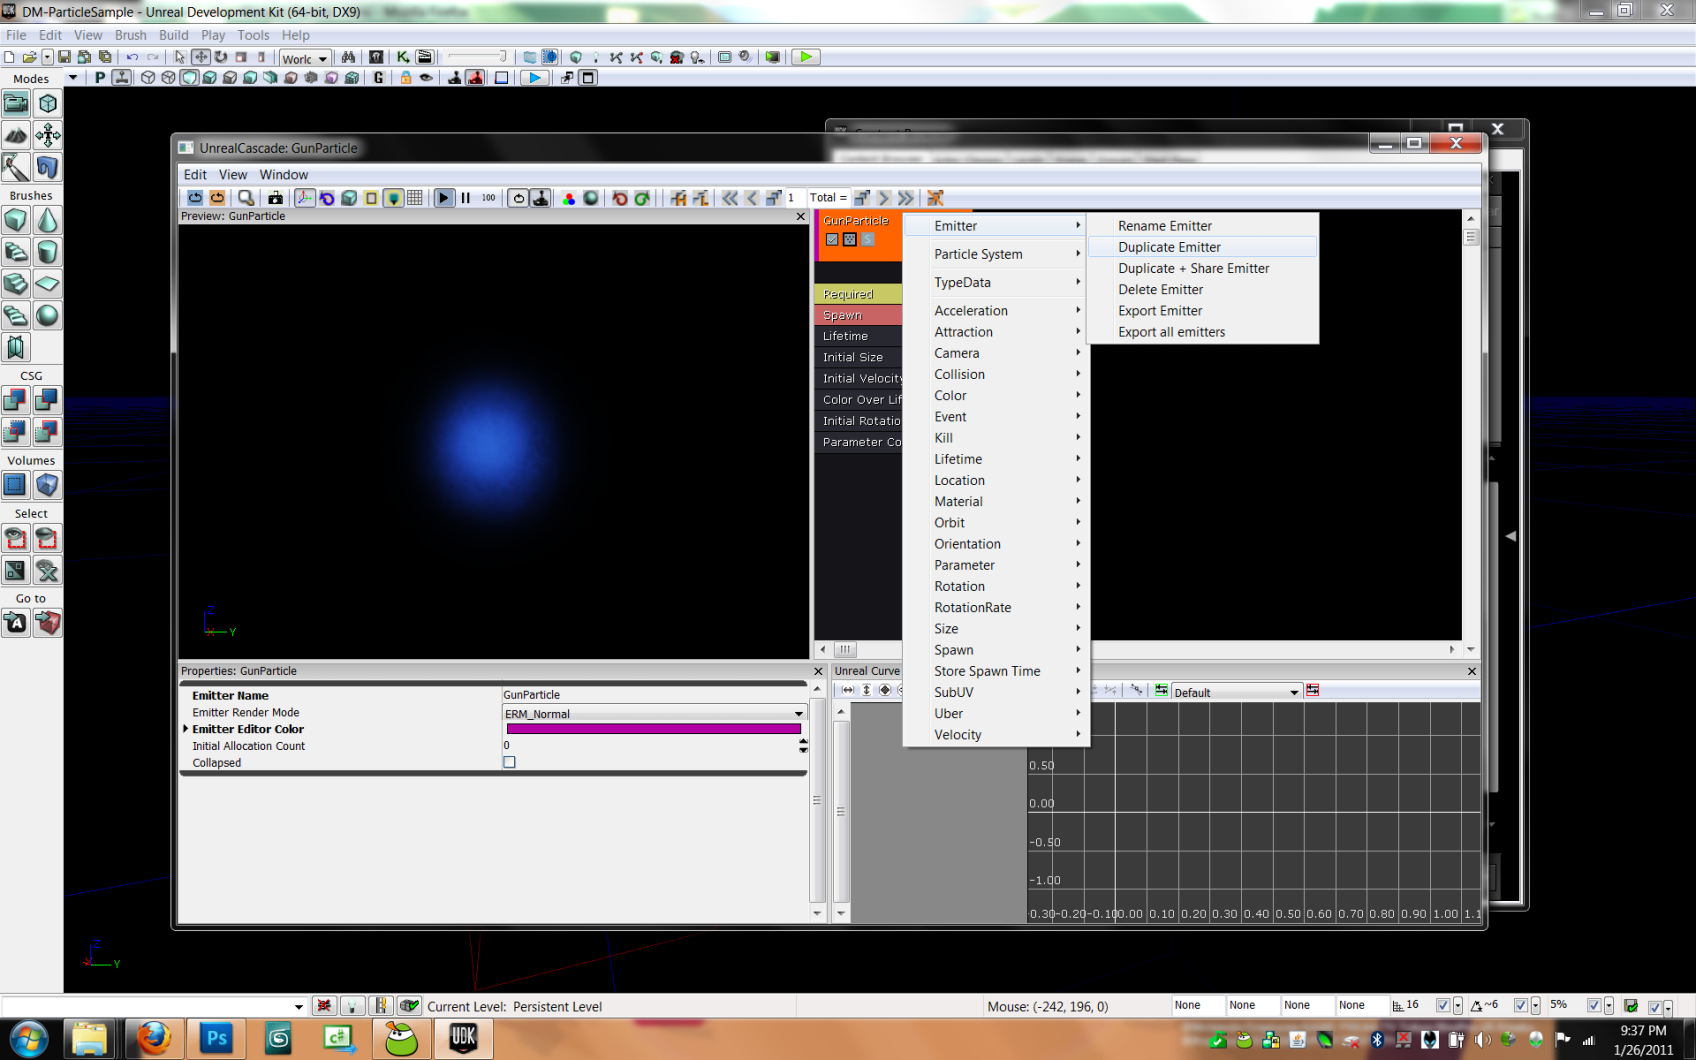Click the Emitter Name input field
Viewport: 1696px width, 1060px height.
pyautogui.click(x=654, y=695)
